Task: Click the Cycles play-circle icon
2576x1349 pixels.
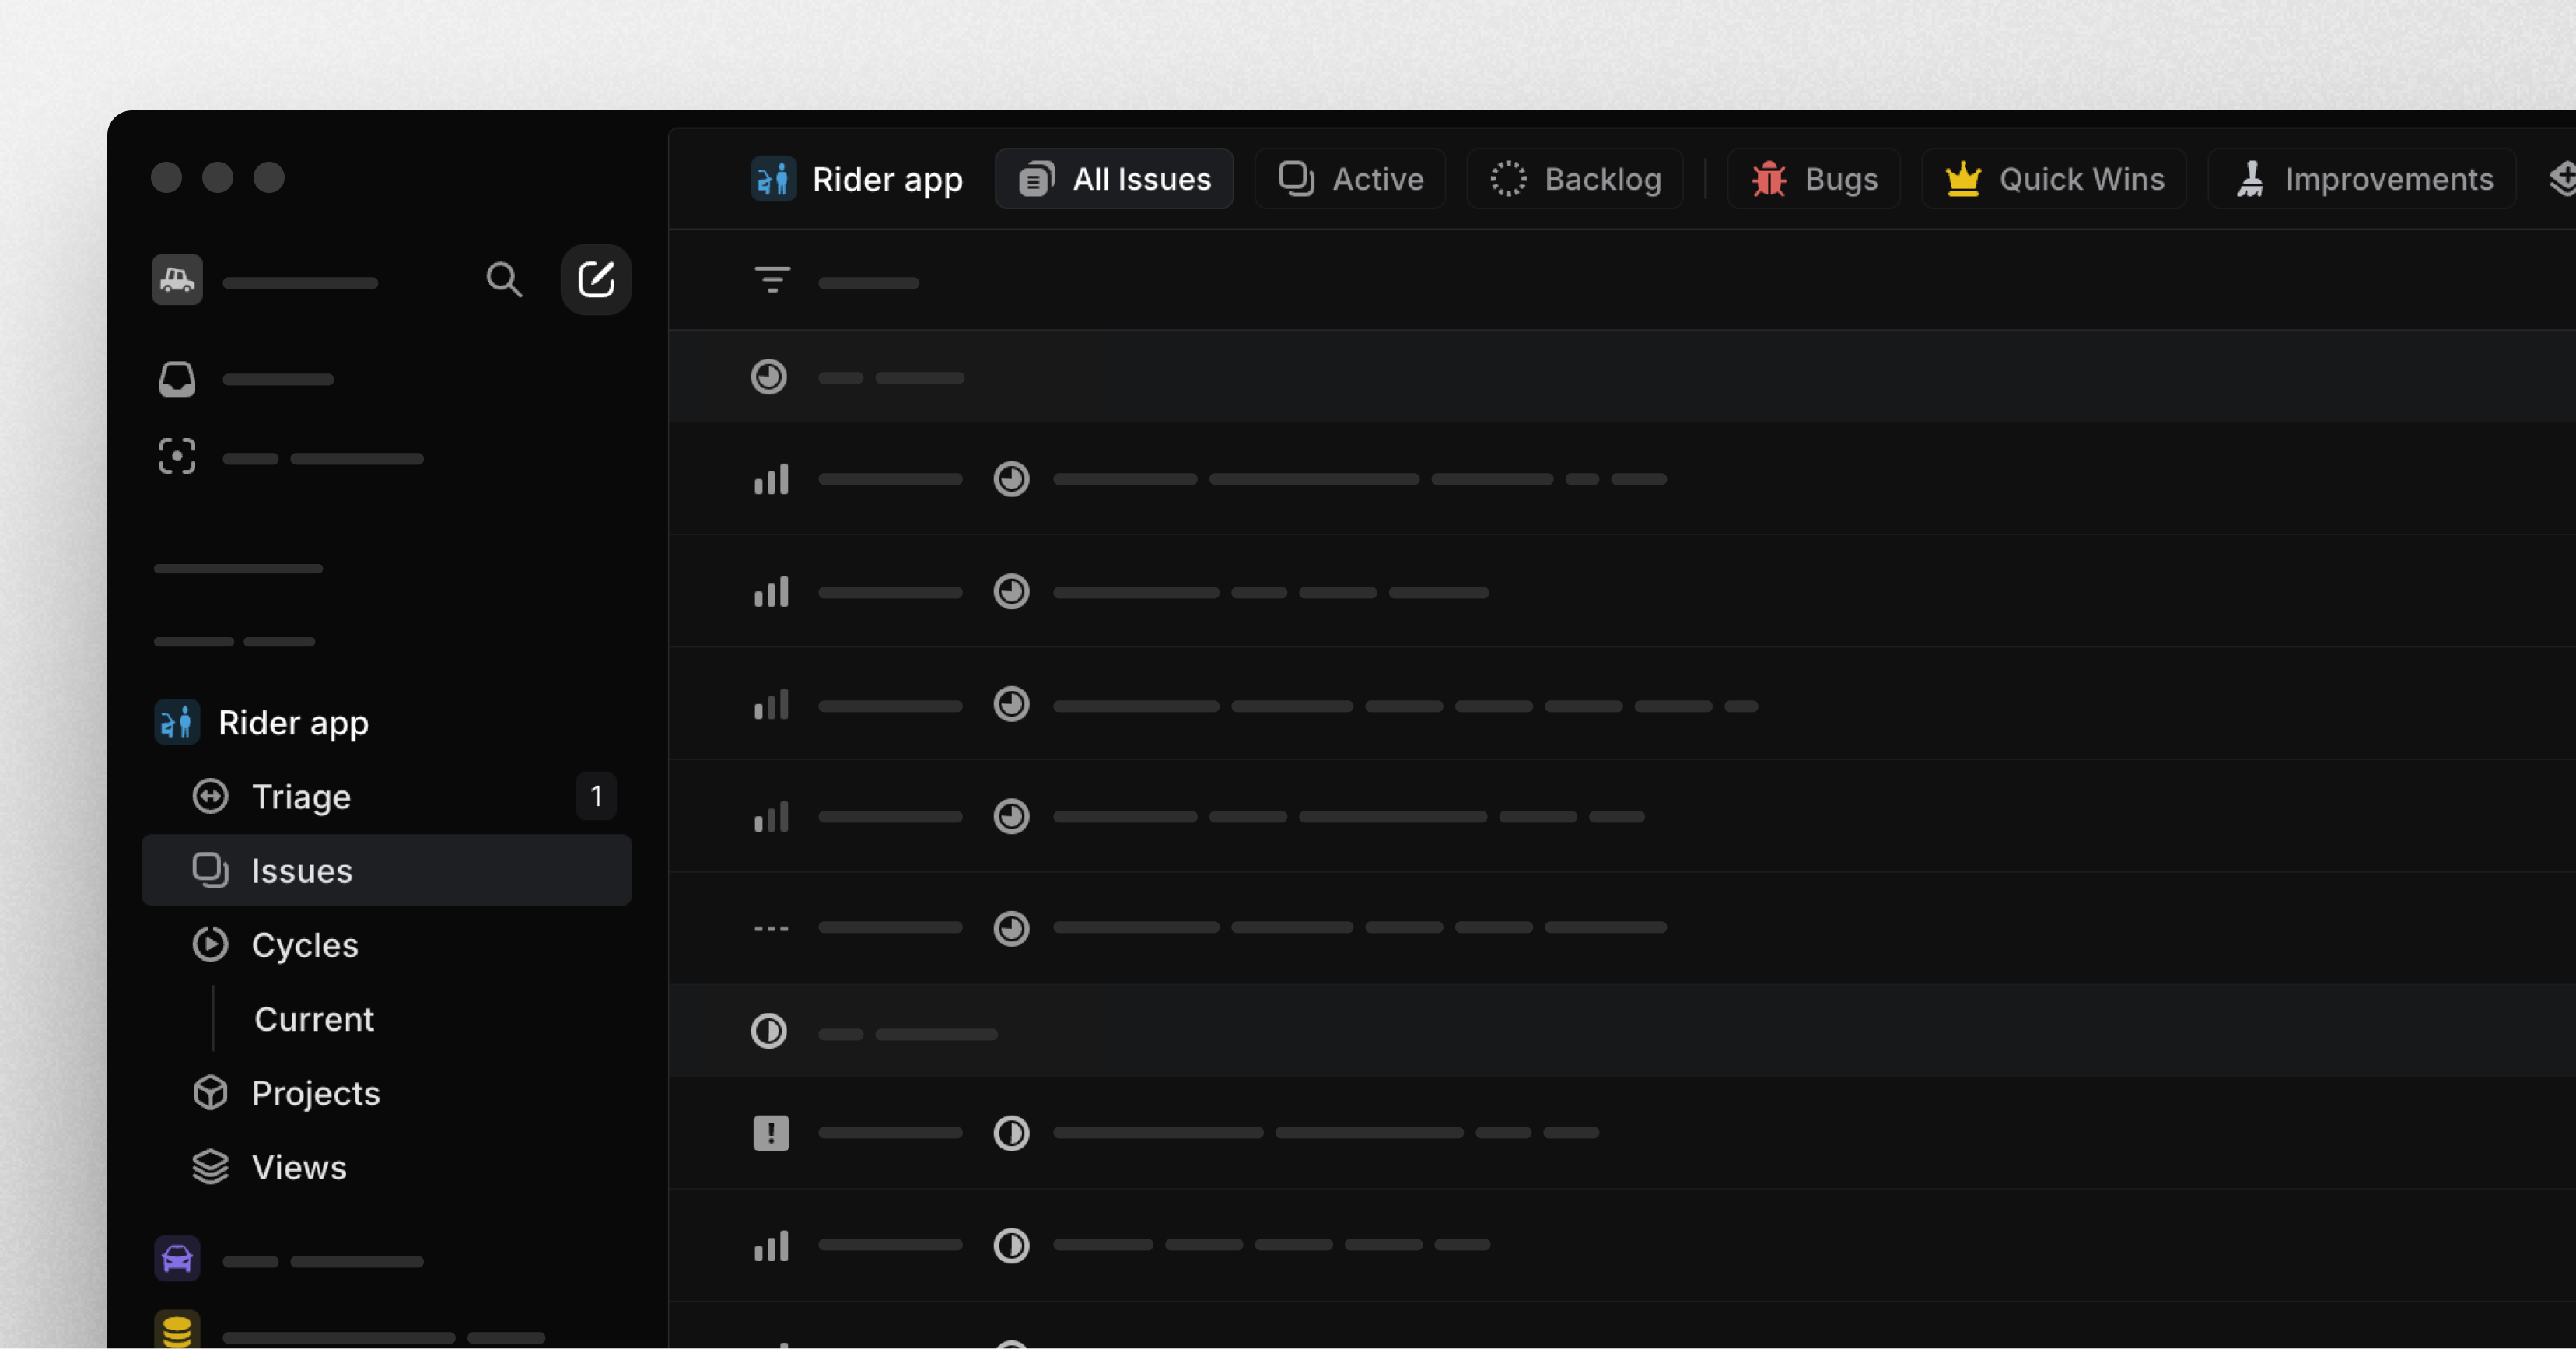Action: tap(210, 944)
